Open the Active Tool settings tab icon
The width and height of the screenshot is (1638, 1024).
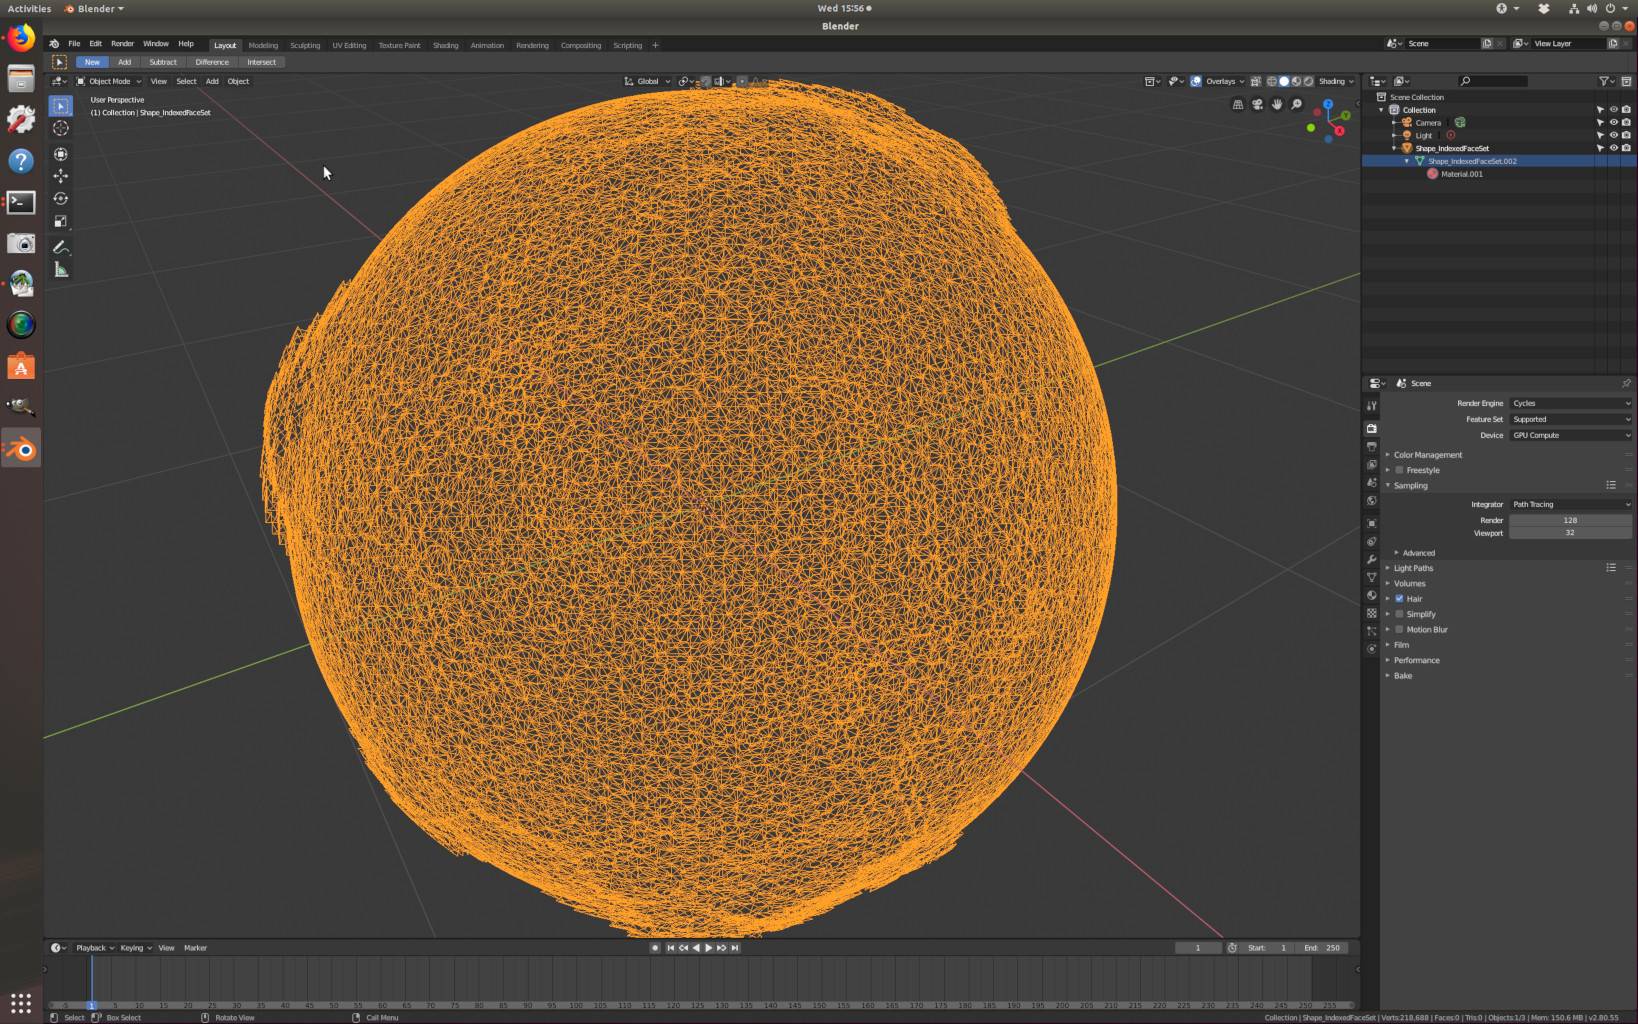(x=1372, y=406)
